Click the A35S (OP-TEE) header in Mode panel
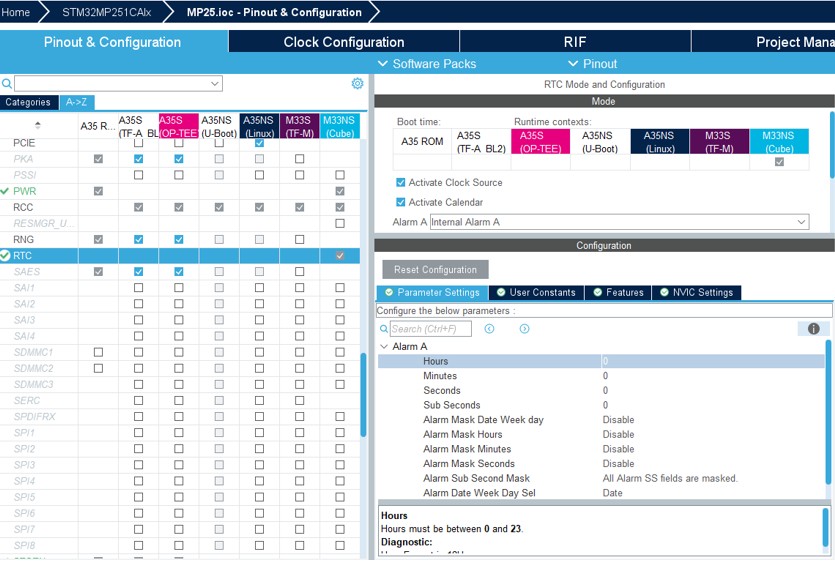The width and height of the screenshot is (835, 561). pyautogui.click(x=540, y=142)
